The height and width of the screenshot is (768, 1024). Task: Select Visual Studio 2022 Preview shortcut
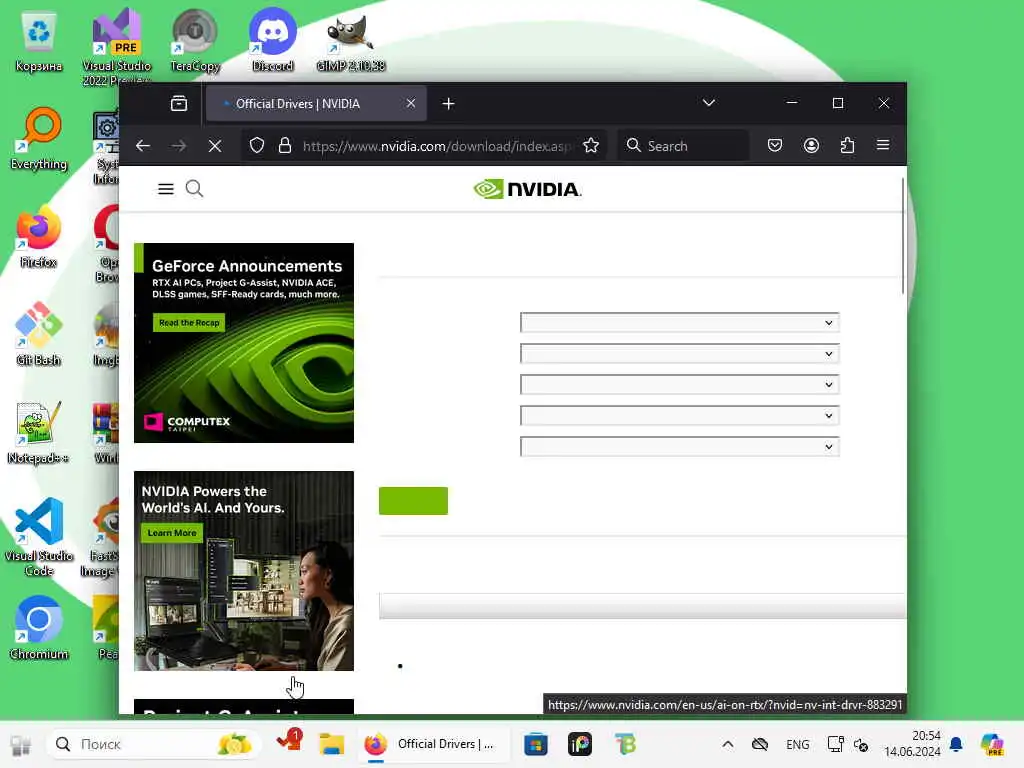(116, 46)
